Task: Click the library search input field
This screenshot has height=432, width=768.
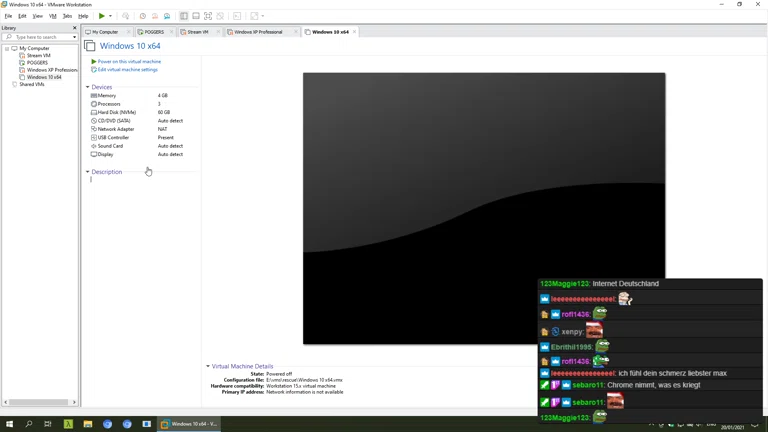Action: [40, 37]
